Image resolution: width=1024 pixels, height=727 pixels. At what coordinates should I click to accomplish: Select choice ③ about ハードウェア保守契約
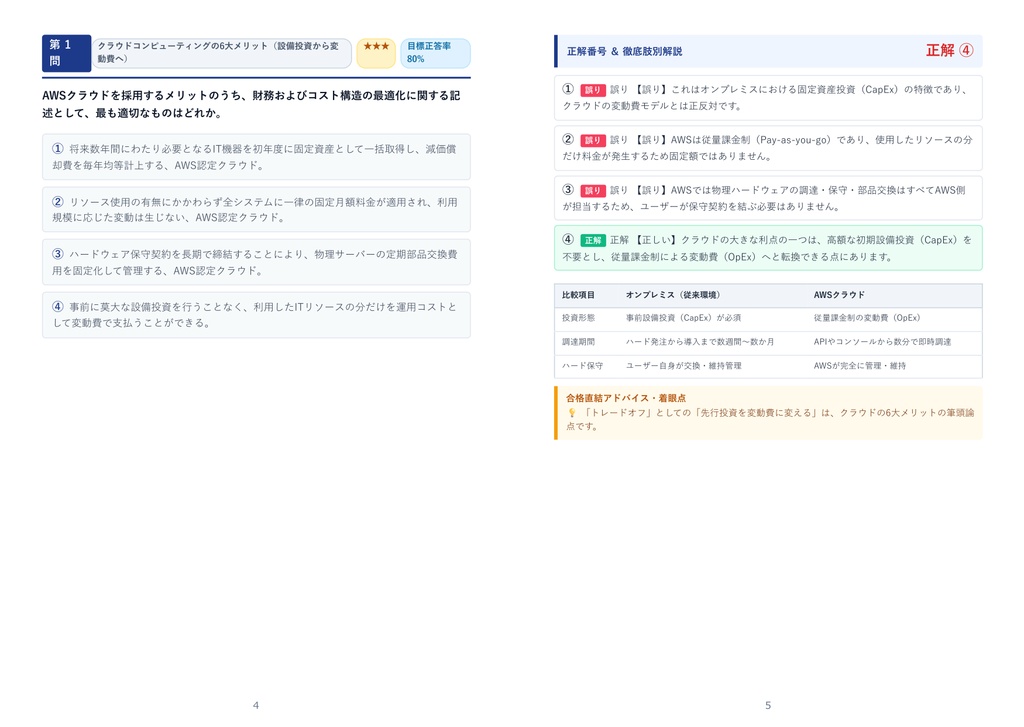pyautogui.click(x=256, y=262)
